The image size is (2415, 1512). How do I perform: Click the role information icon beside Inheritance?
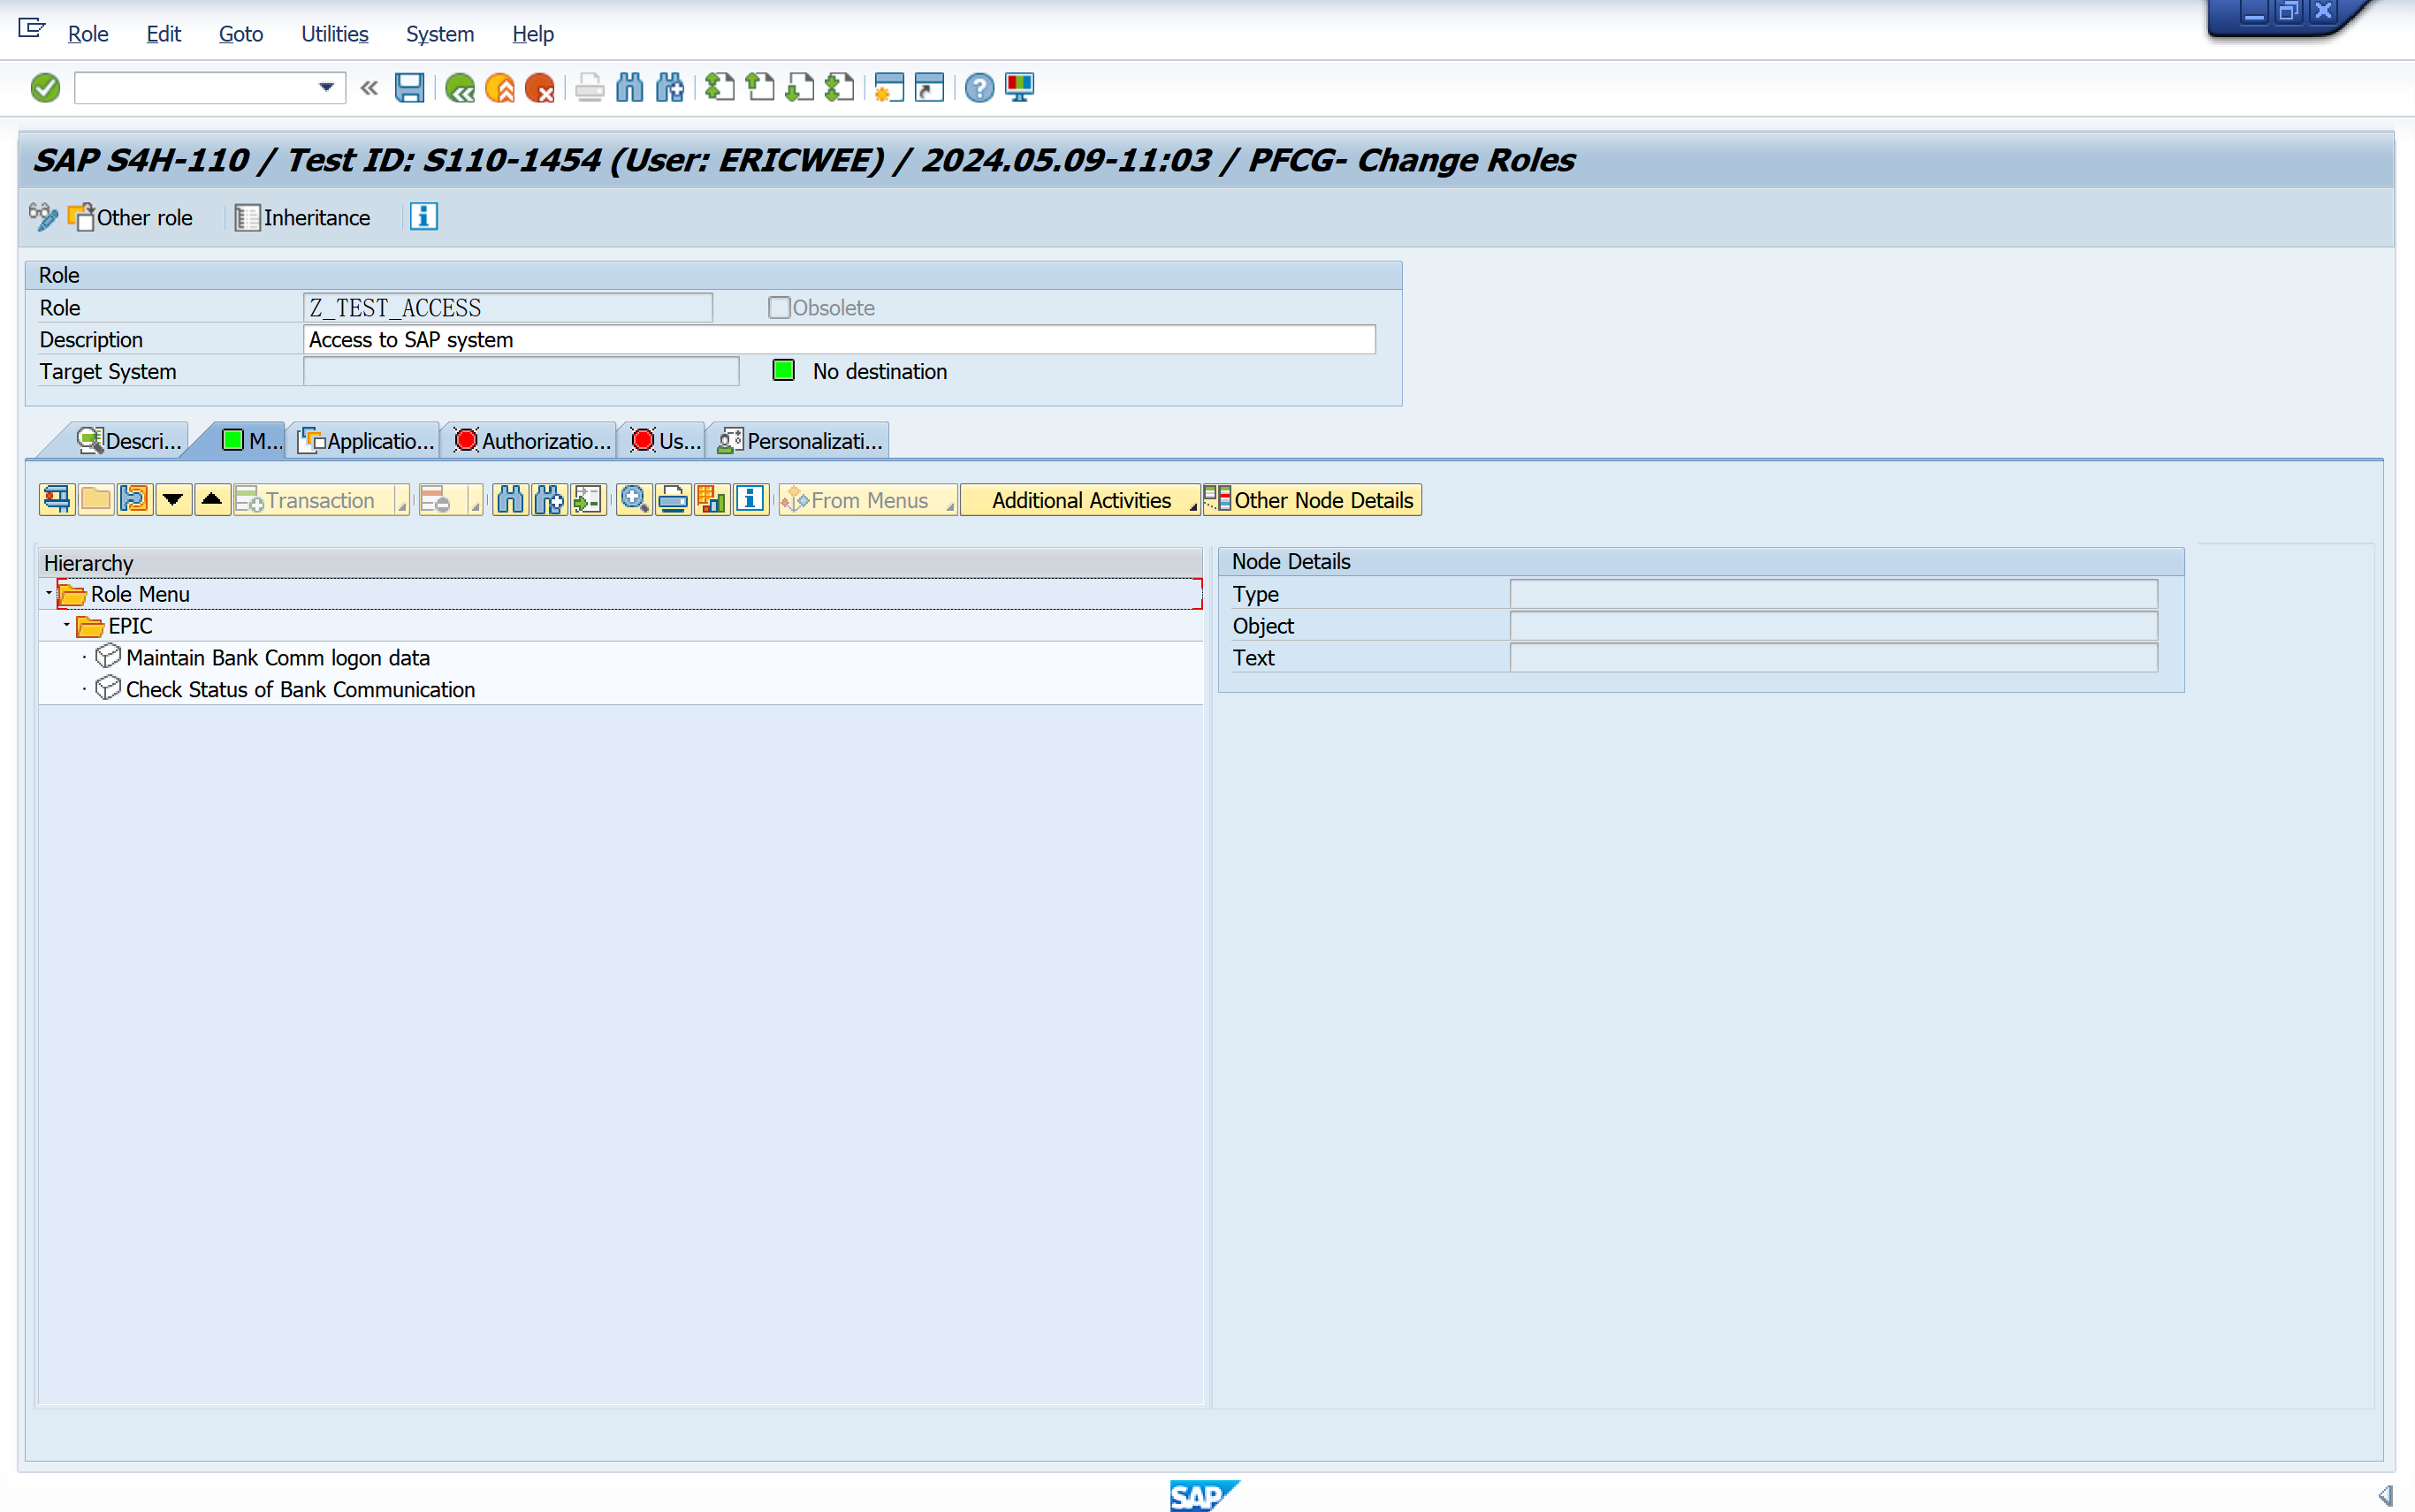[423, 217]
